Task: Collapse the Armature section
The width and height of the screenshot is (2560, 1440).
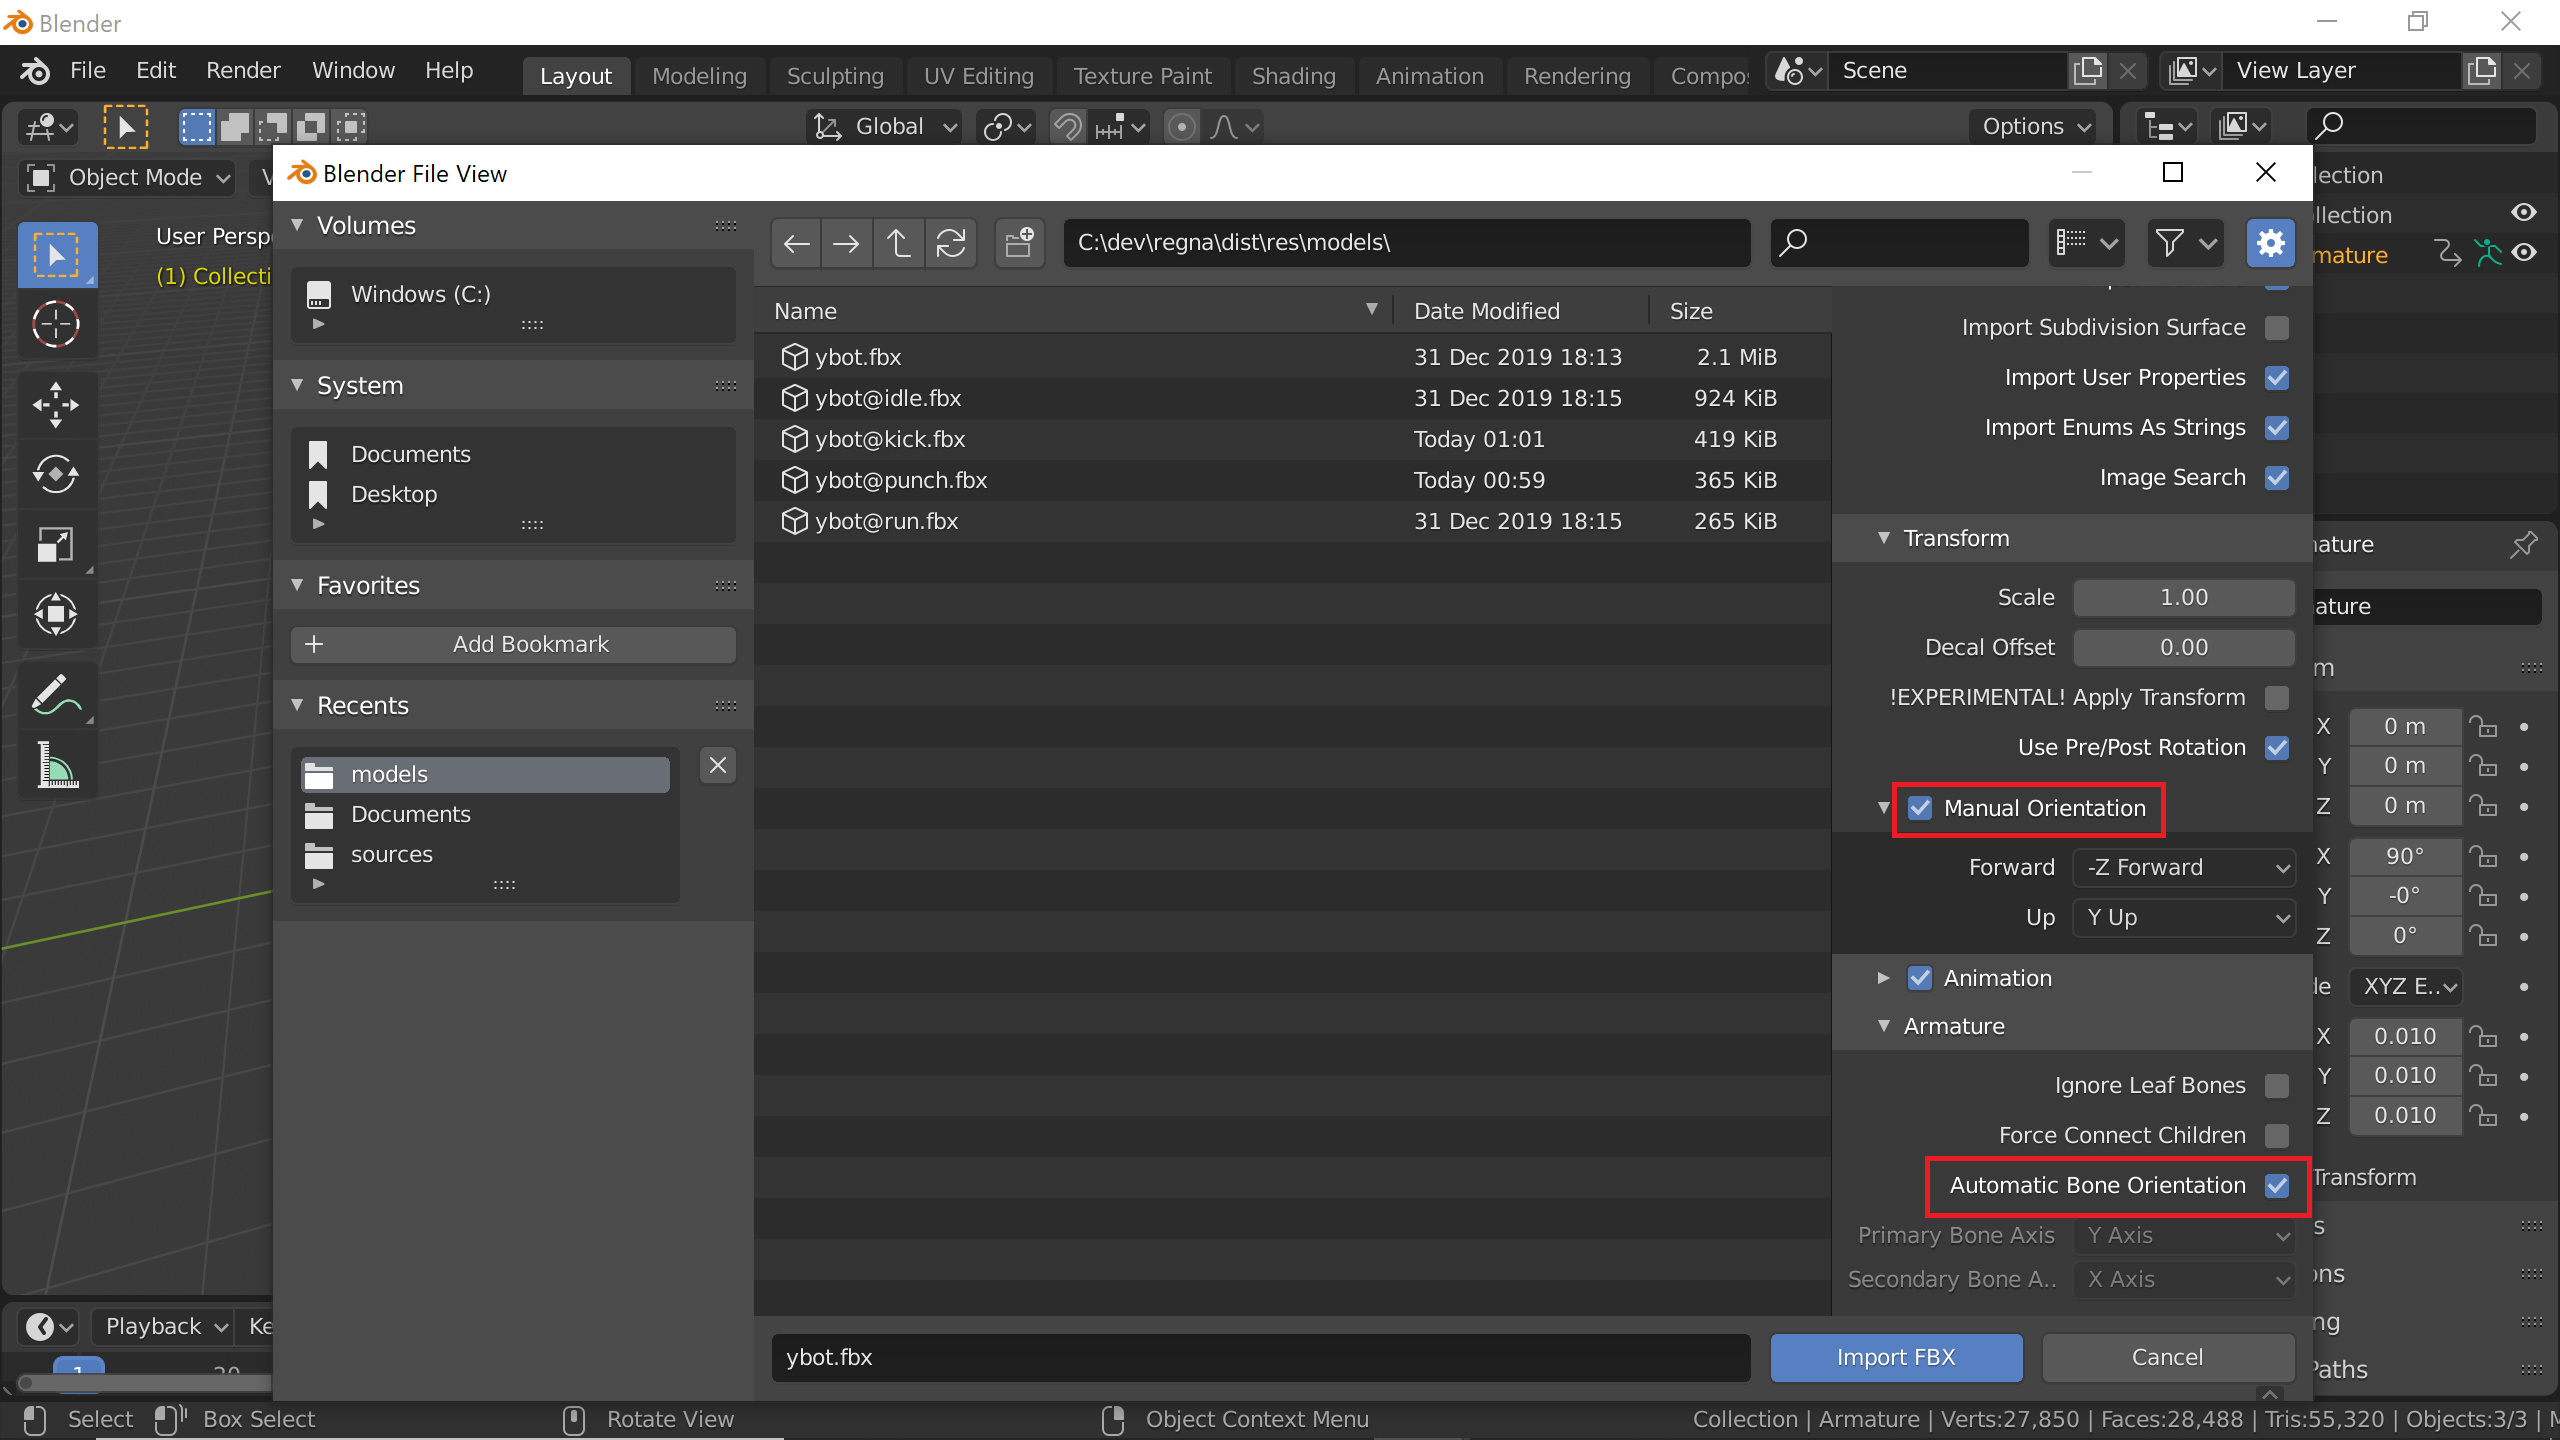Action: 1884,1026
